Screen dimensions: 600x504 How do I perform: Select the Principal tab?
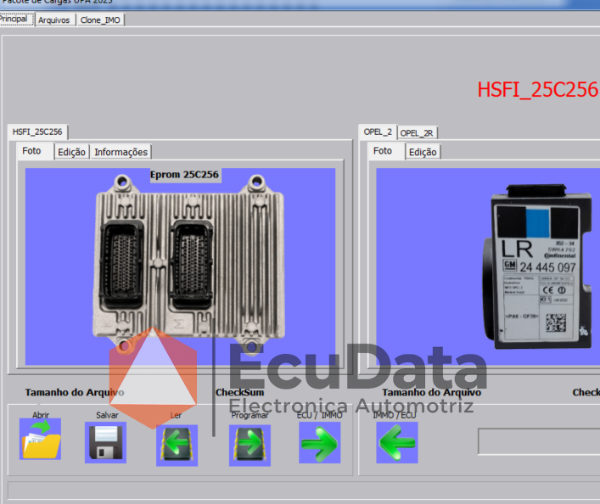pos(14,19)
